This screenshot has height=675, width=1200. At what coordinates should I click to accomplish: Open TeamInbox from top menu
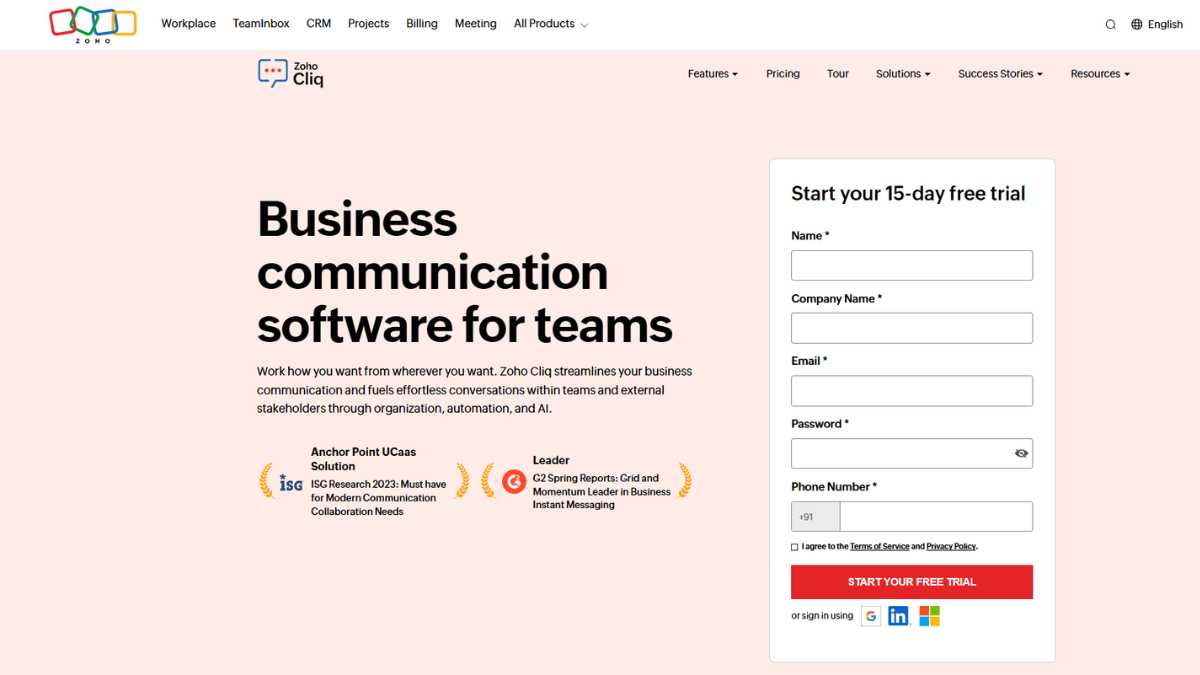(x=261, y=24)
